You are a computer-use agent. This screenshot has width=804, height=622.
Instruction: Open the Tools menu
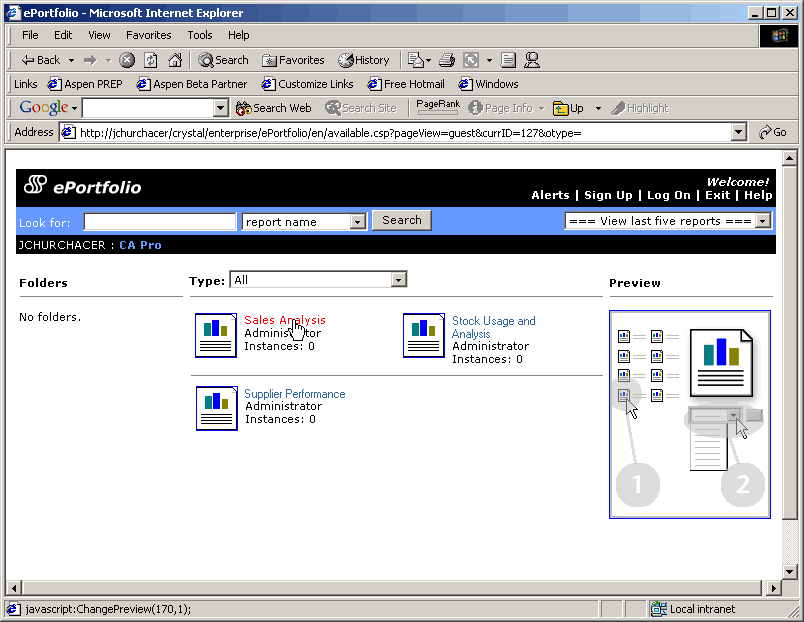tap(200, 35)
